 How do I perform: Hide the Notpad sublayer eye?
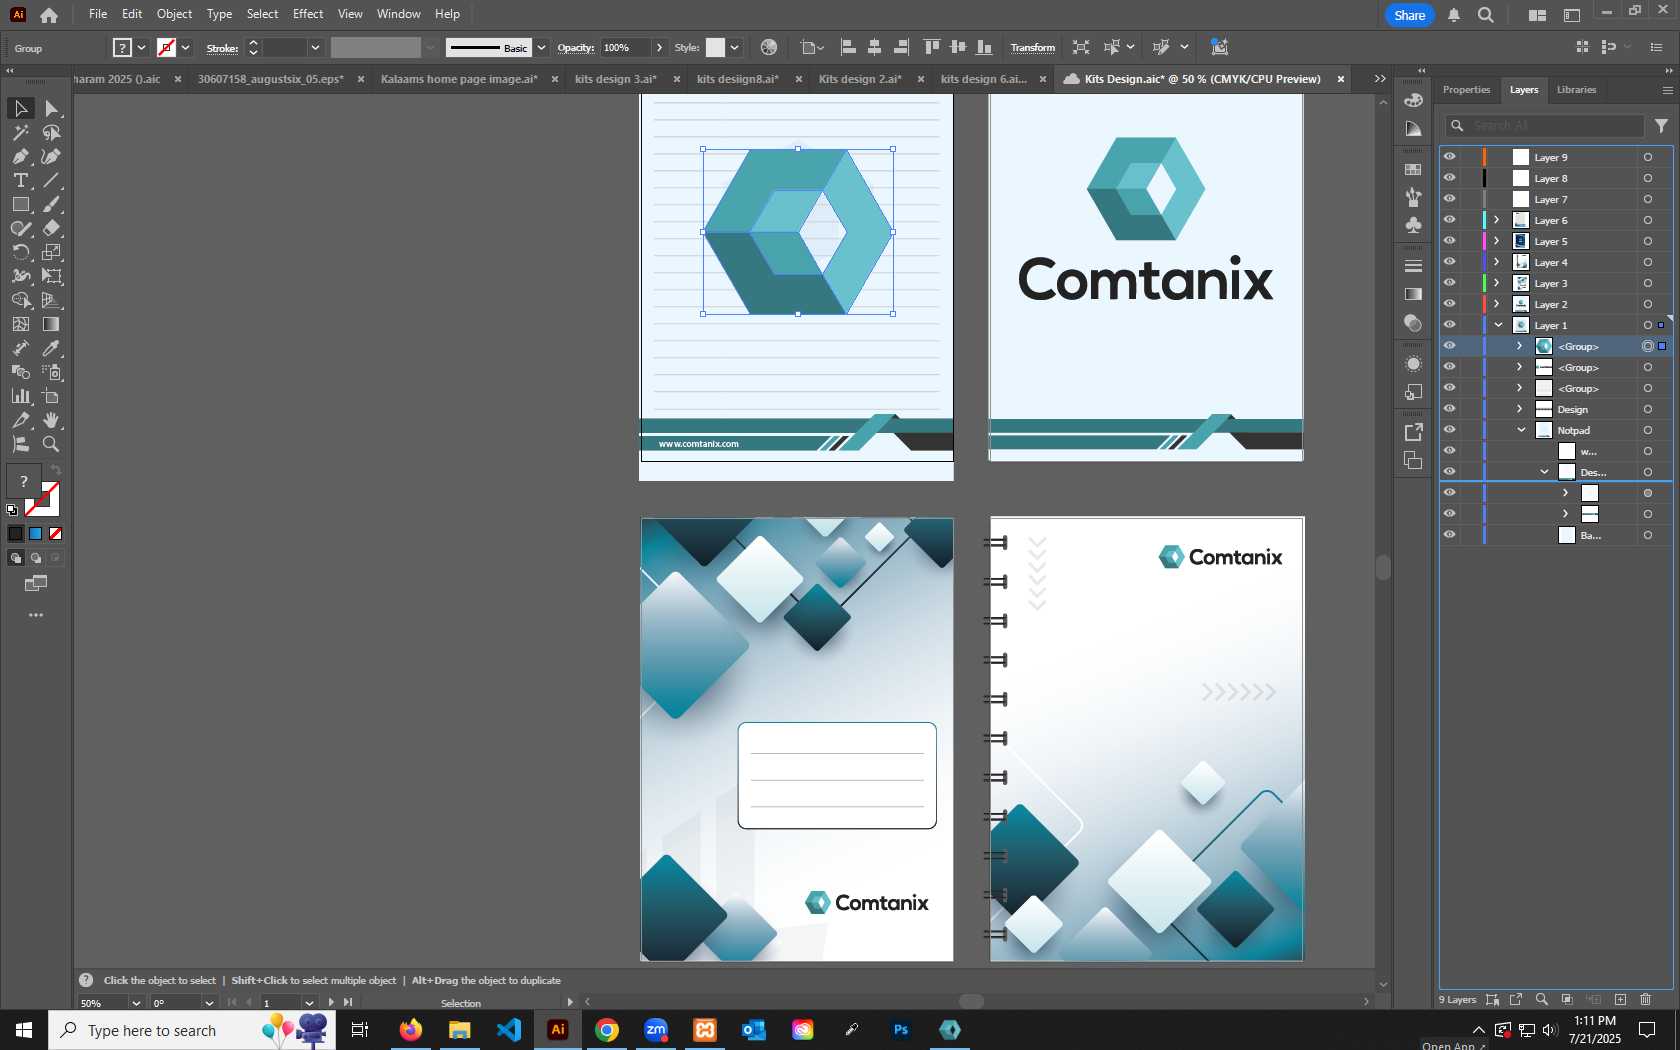pyautogui.click(x=1449, y=430)
